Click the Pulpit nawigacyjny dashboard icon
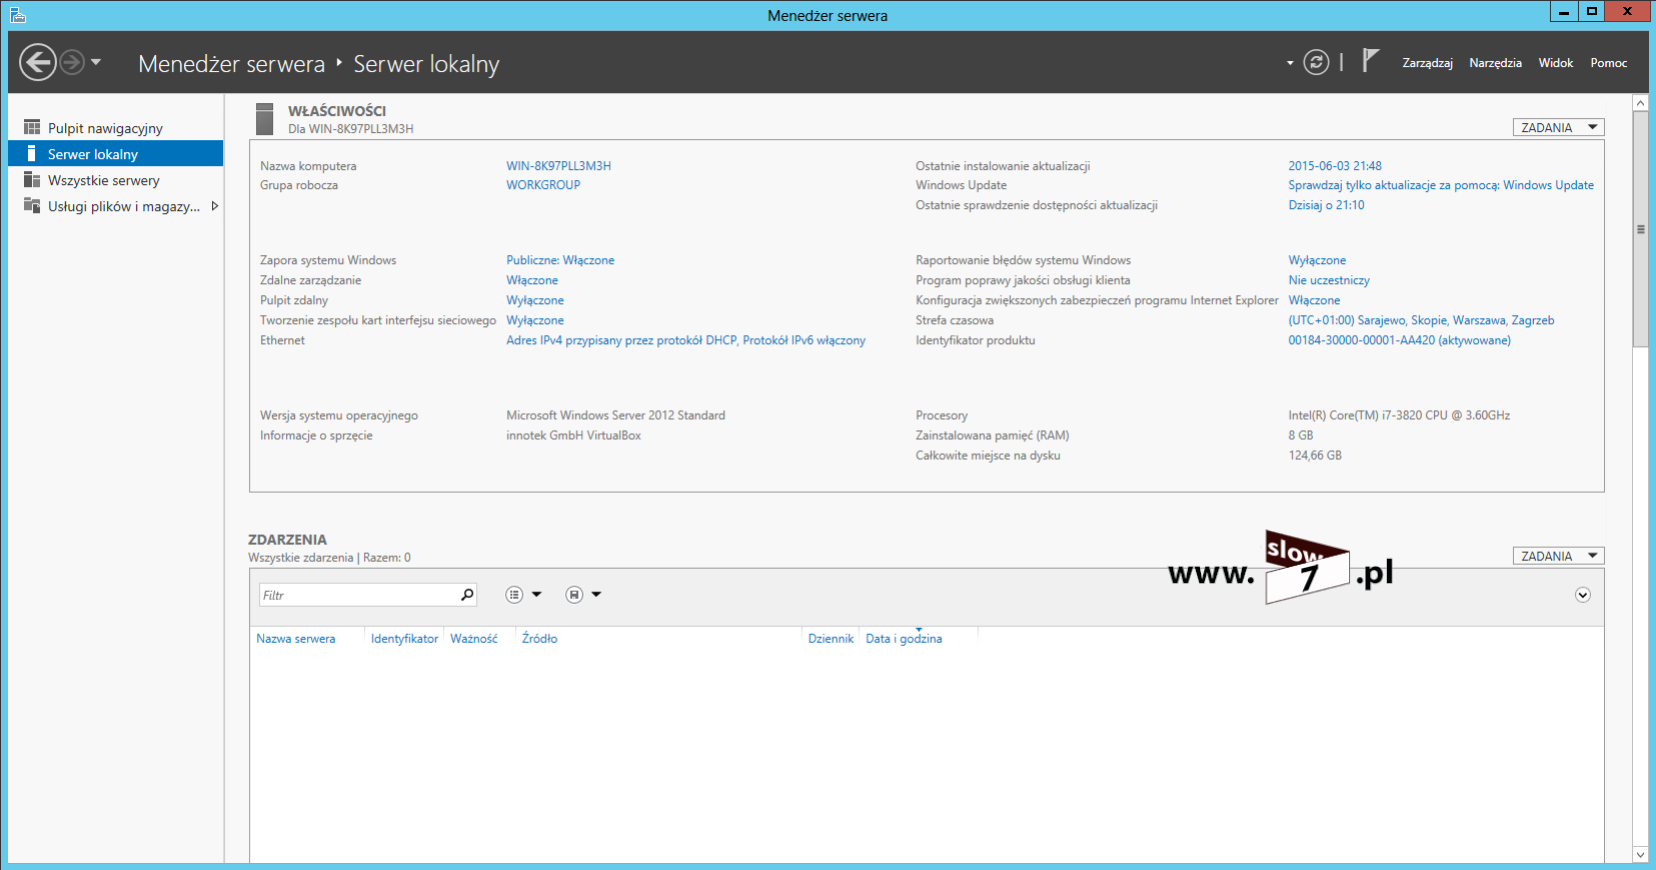The height and width of the screenshot is (870, 1656). [32, 128]
